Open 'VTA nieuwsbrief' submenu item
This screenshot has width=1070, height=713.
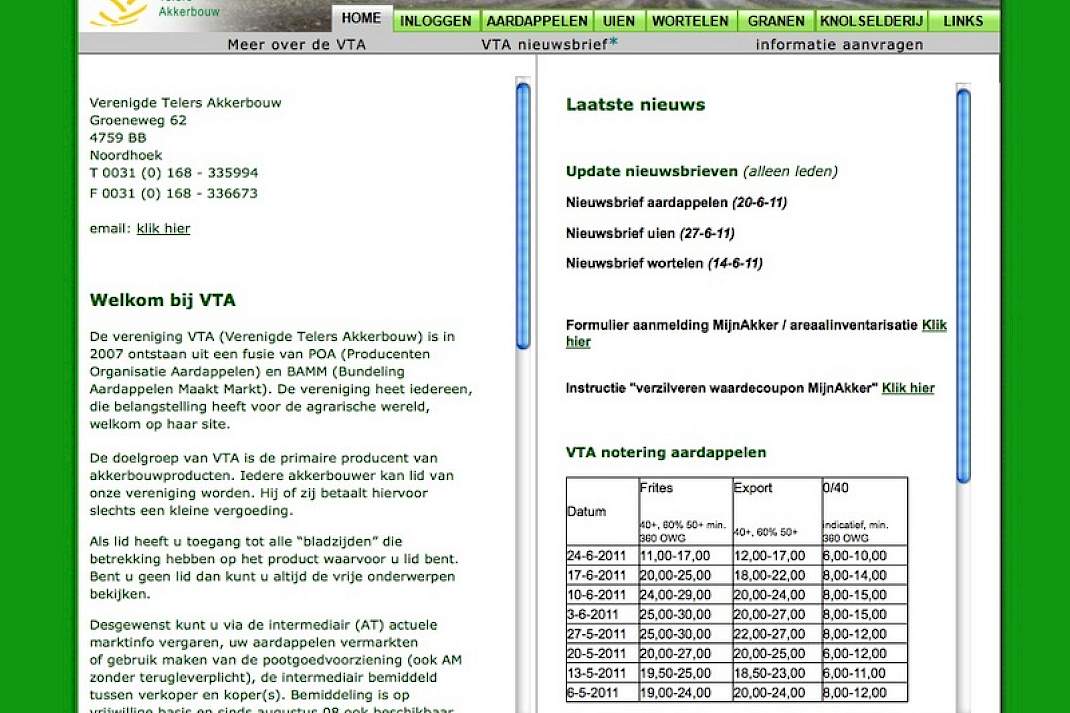tap(549, 44)
